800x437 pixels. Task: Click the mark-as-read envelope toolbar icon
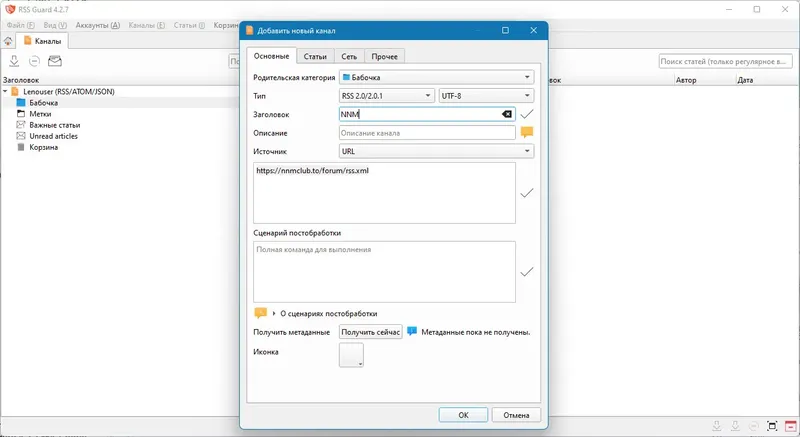[55, 61]
